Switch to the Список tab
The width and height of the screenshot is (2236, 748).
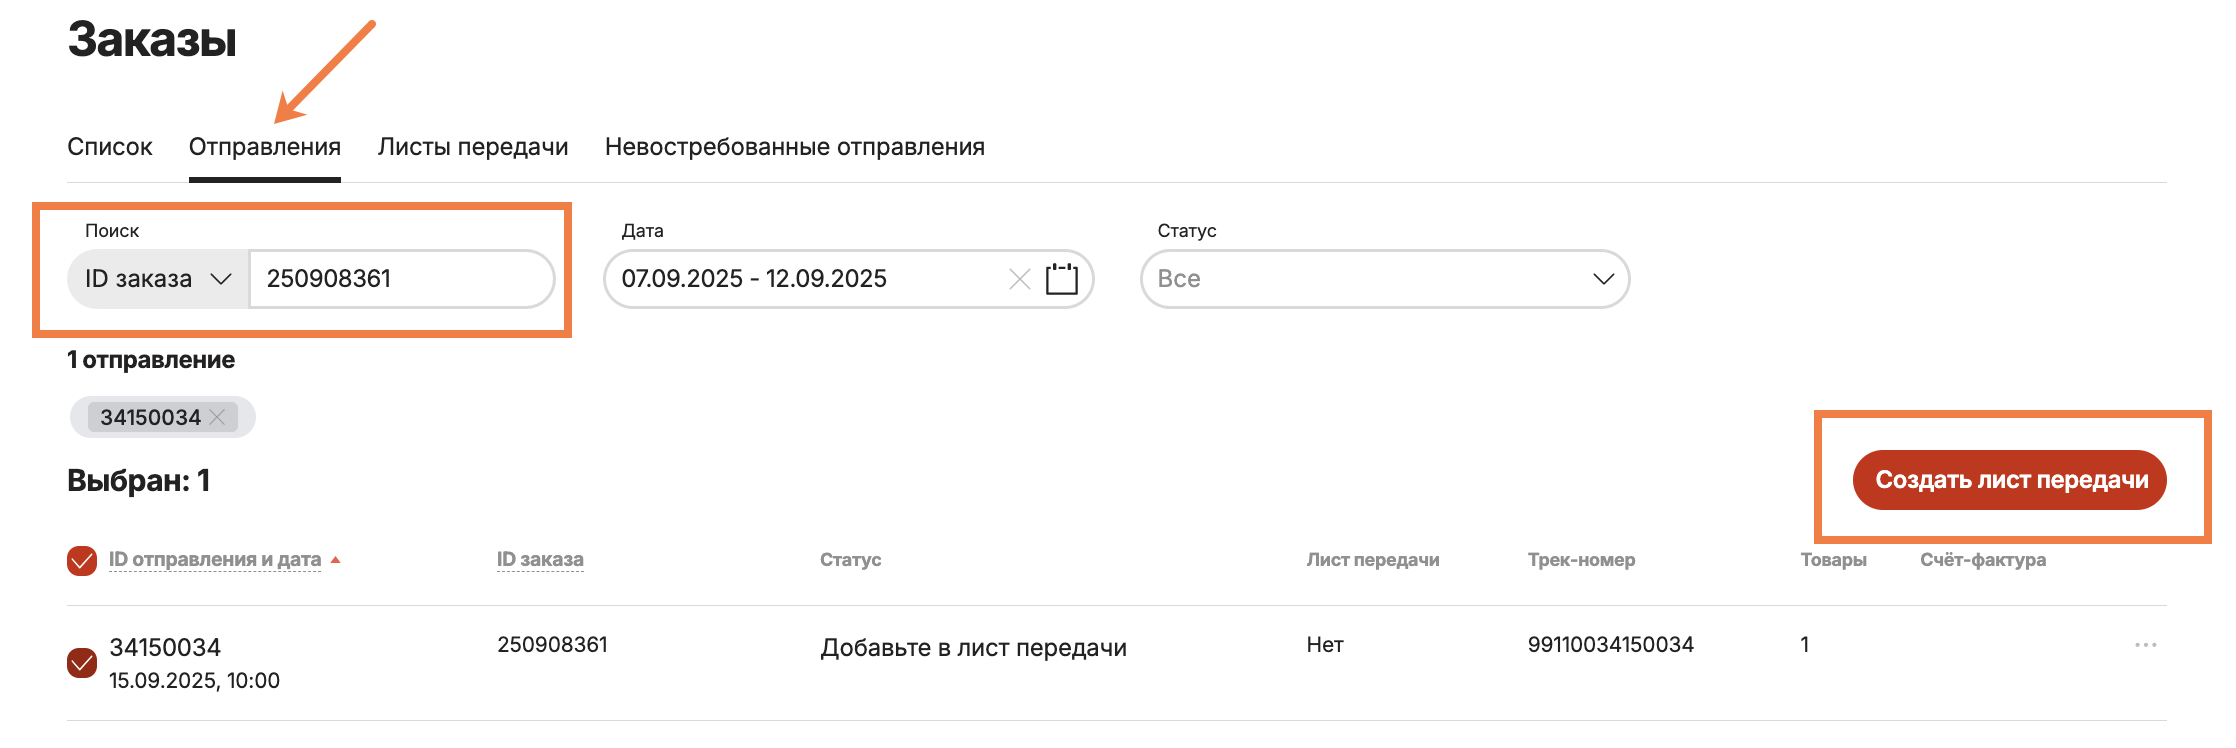click(110, 147)
